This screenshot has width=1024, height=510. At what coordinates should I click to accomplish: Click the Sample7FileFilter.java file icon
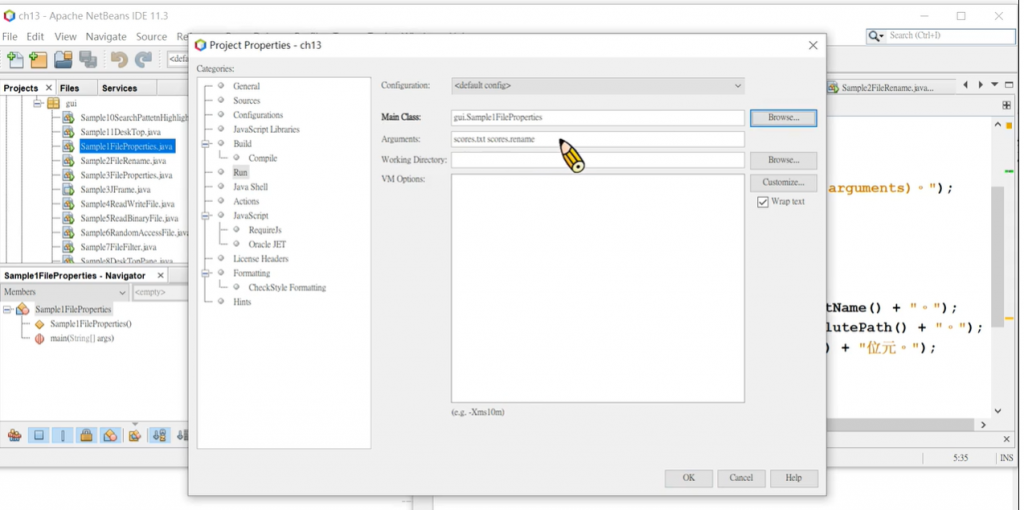coord(68,247)
